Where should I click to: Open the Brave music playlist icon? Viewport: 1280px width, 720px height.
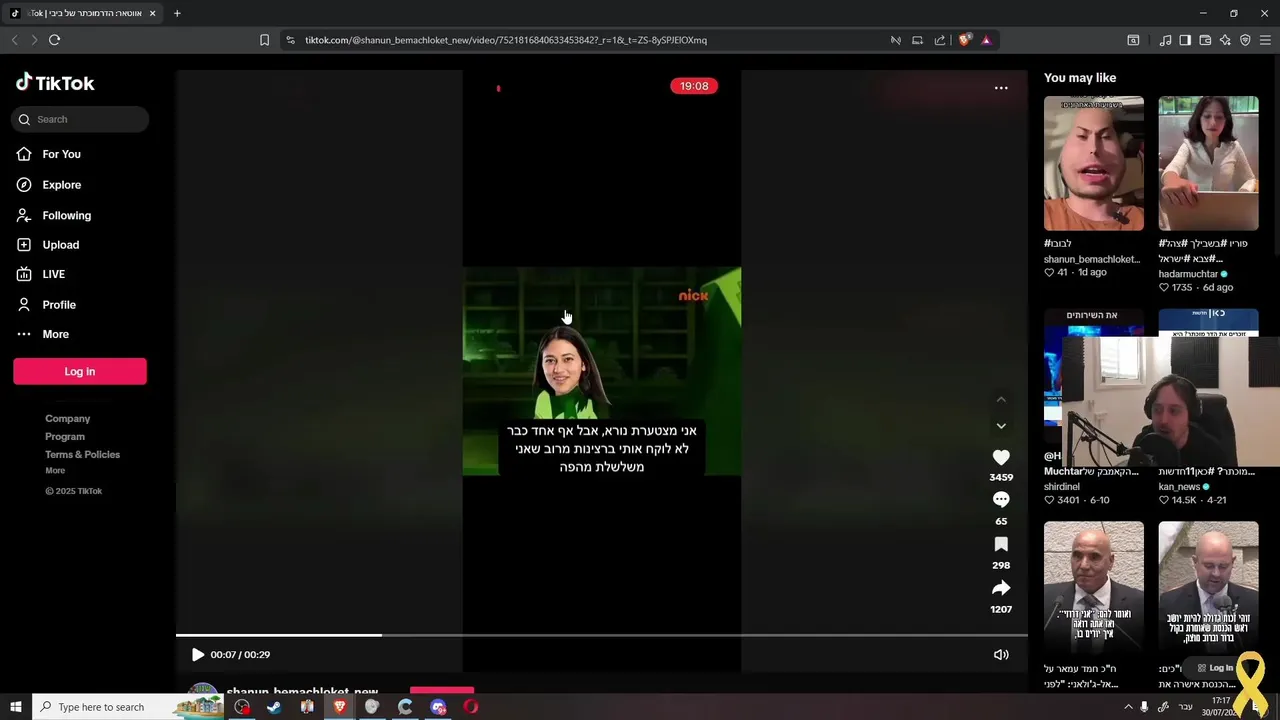click(1165, 40)
